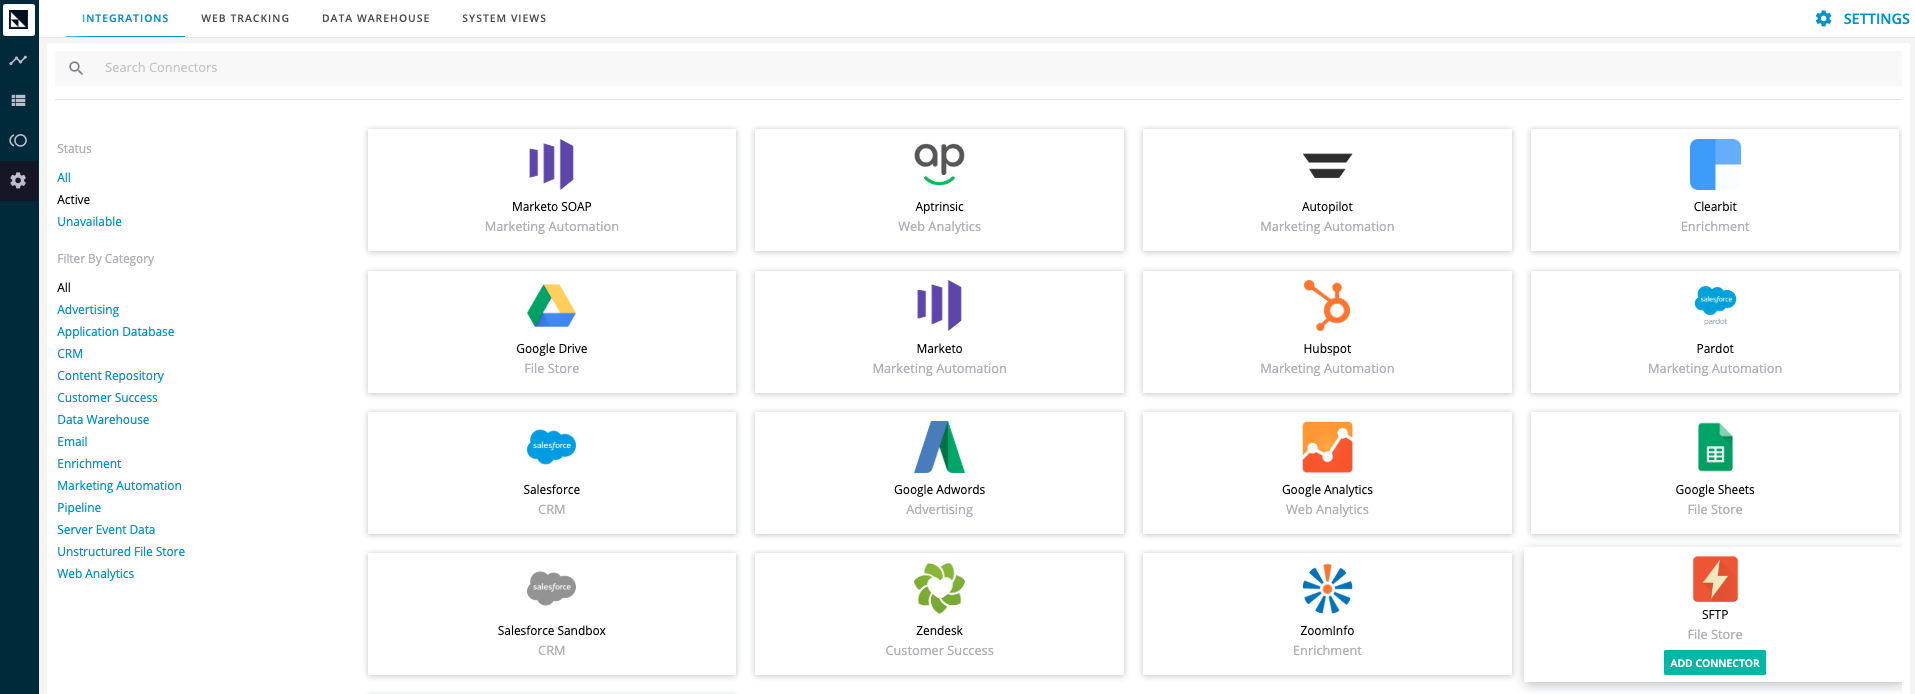Image resolution: width=1915 pixels, height=694 pixels.
Task: Filter status by All
Action: tap(64, 178)
